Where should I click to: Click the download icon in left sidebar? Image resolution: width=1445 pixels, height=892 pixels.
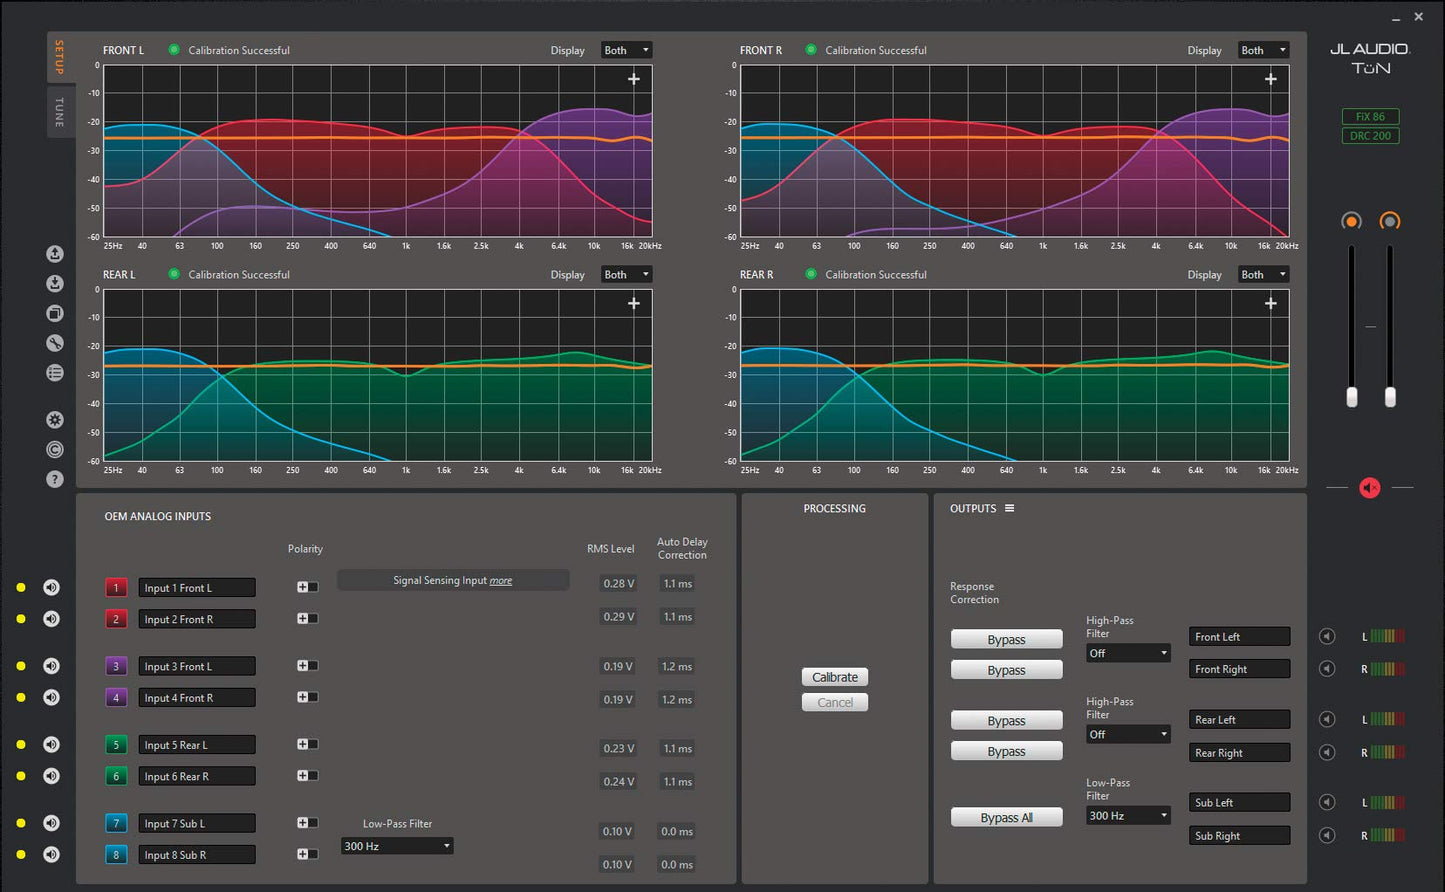[55, 284]
